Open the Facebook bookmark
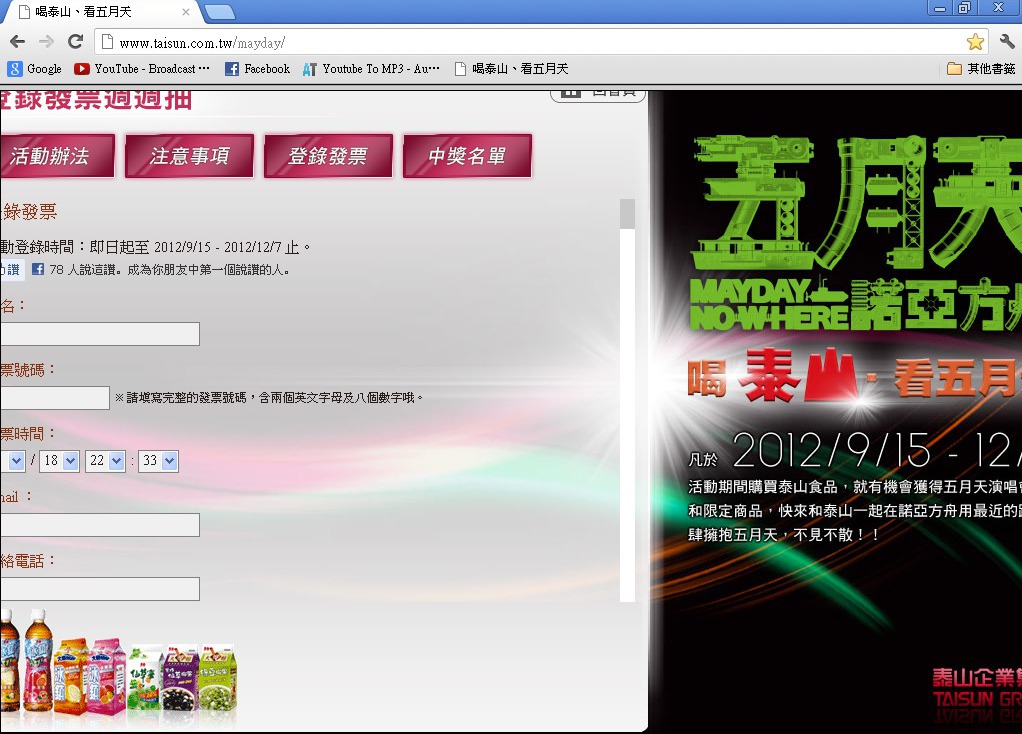The image size is (1022, 734). [x=257, y=68]
